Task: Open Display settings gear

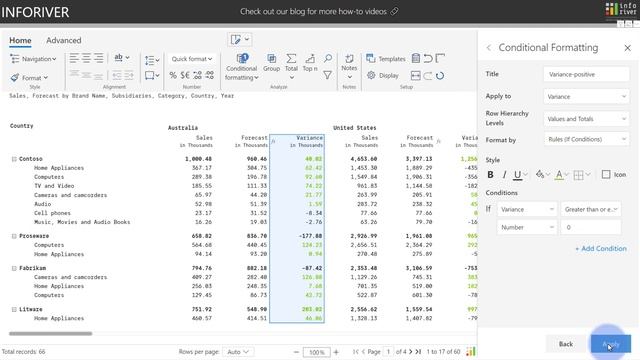Action: click(x=382, y=76)
